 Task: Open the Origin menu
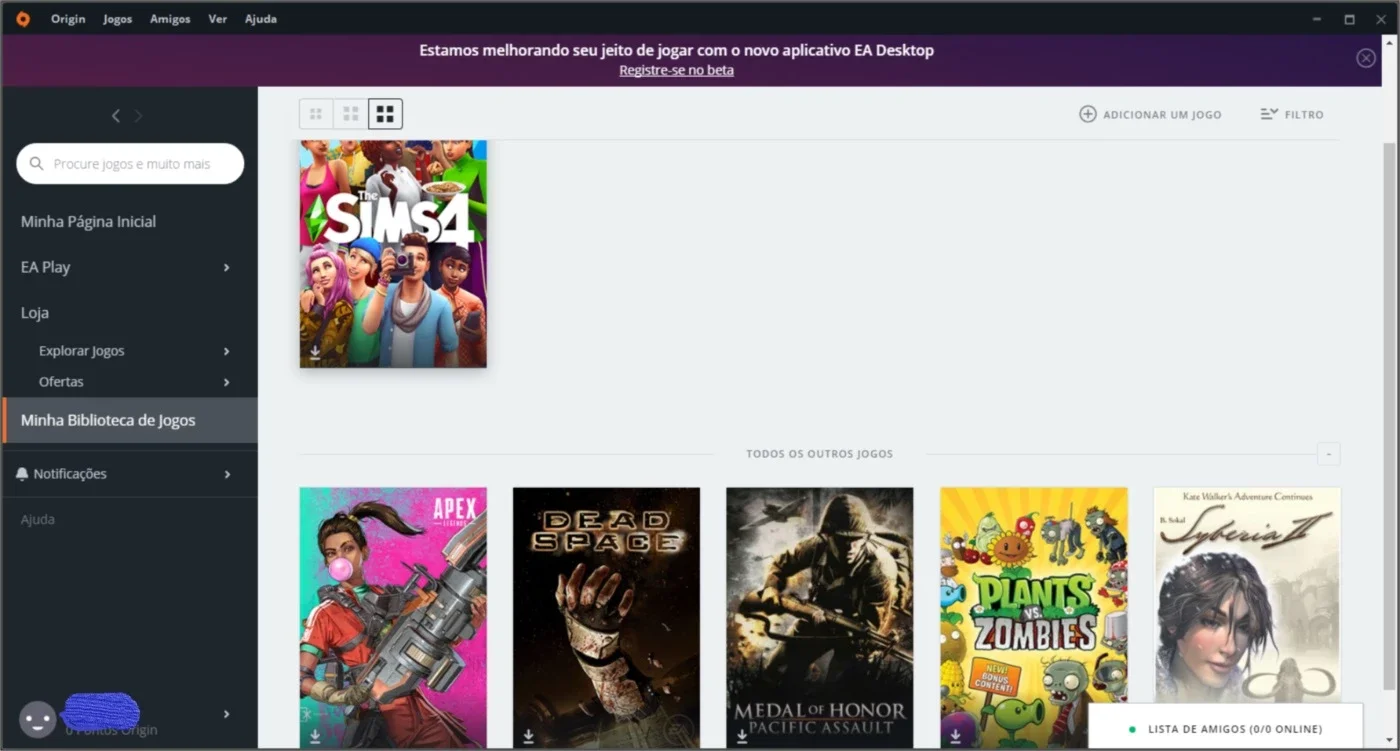click(x=68, y=19)
